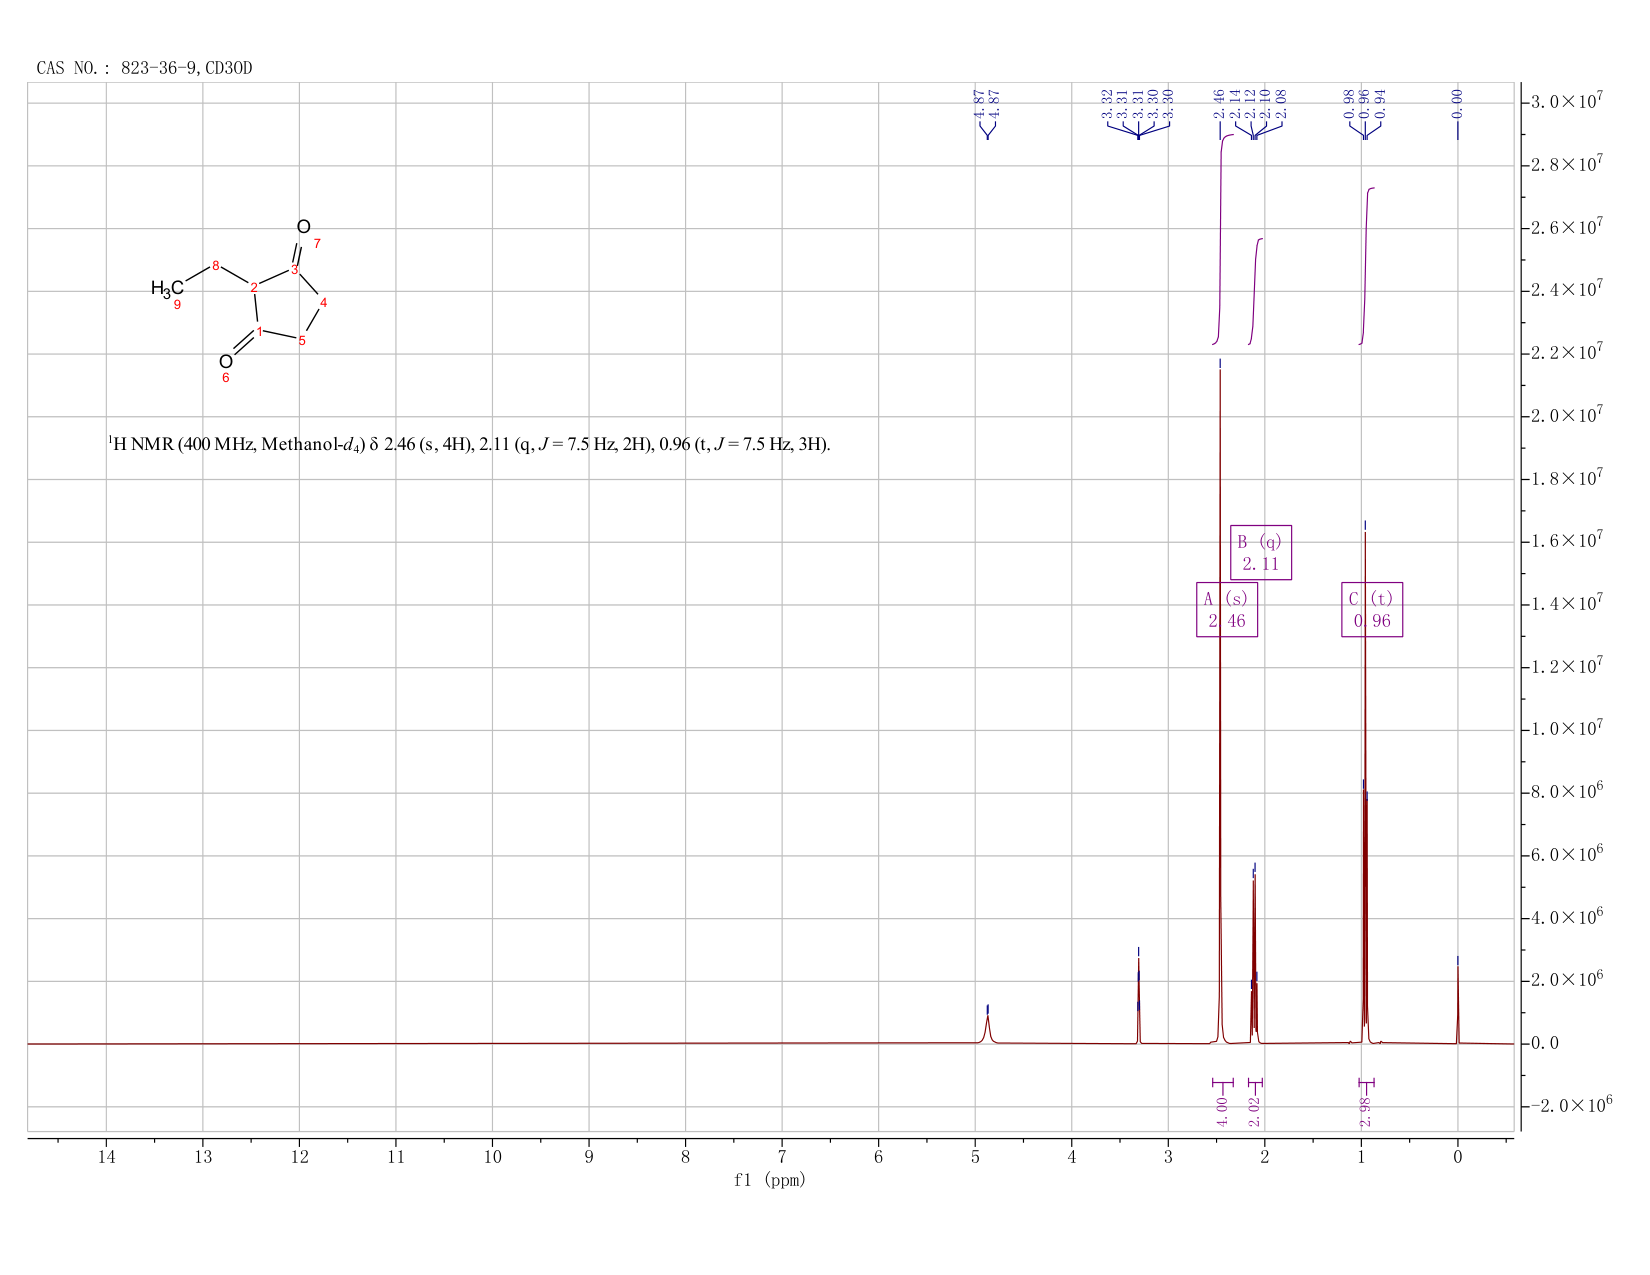
Task: Click the y-axis label 1.6×10^7
Action: 1568,541
